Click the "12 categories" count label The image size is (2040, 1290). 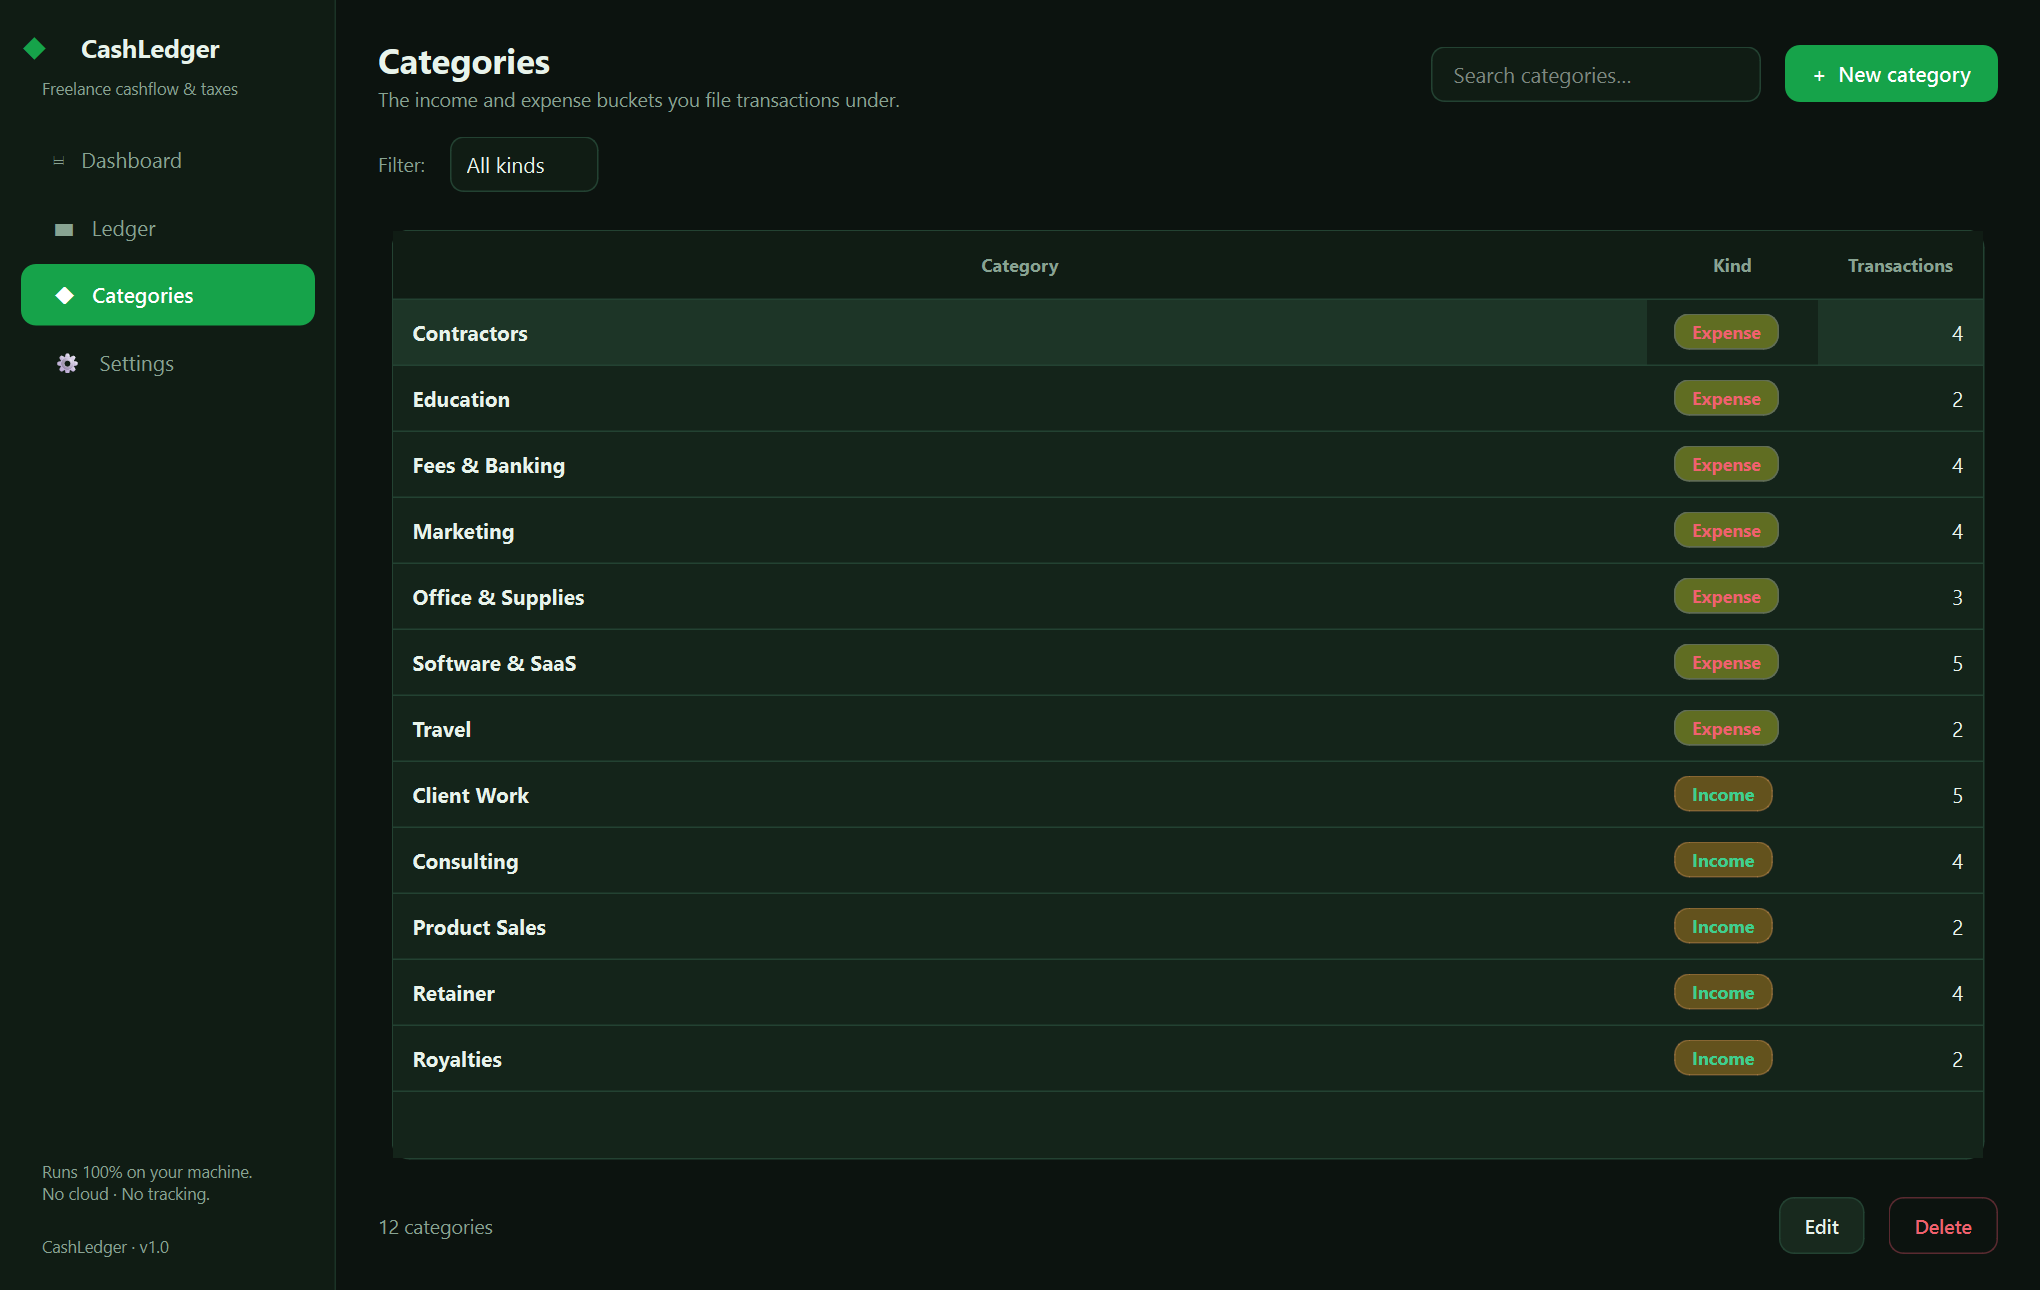pyautogui.click(x=435, y=1227)
